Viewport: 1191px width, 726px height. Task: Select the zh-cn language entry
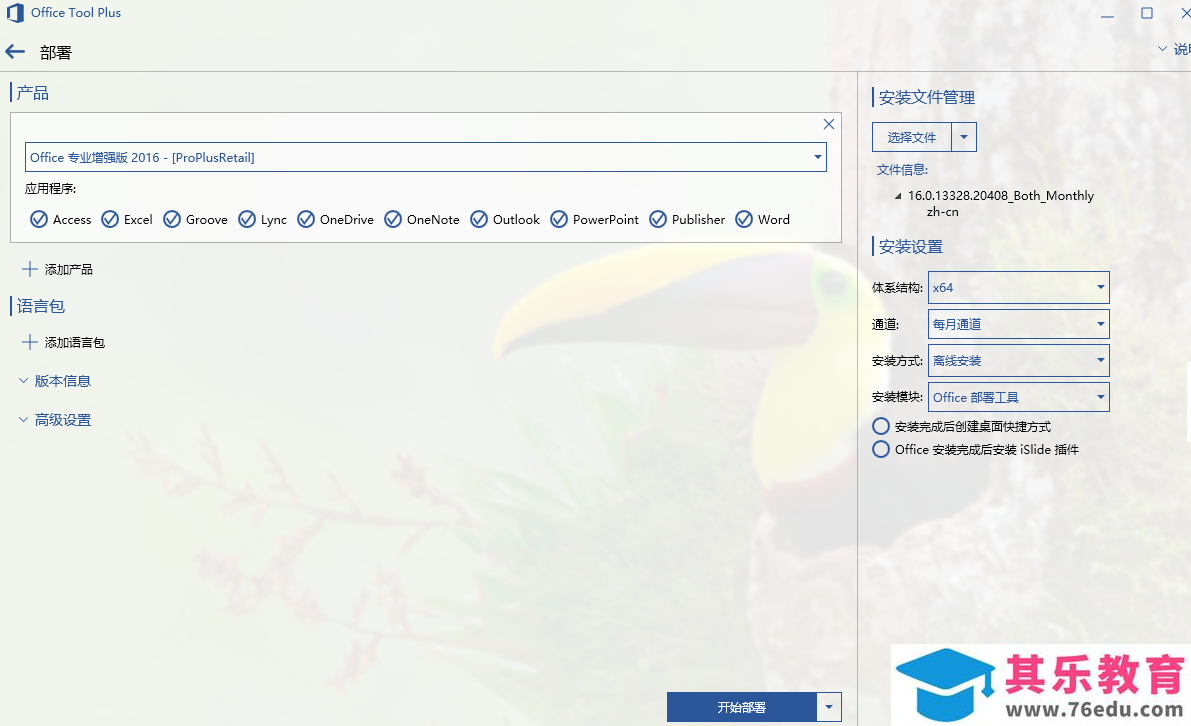pos(943,212)
